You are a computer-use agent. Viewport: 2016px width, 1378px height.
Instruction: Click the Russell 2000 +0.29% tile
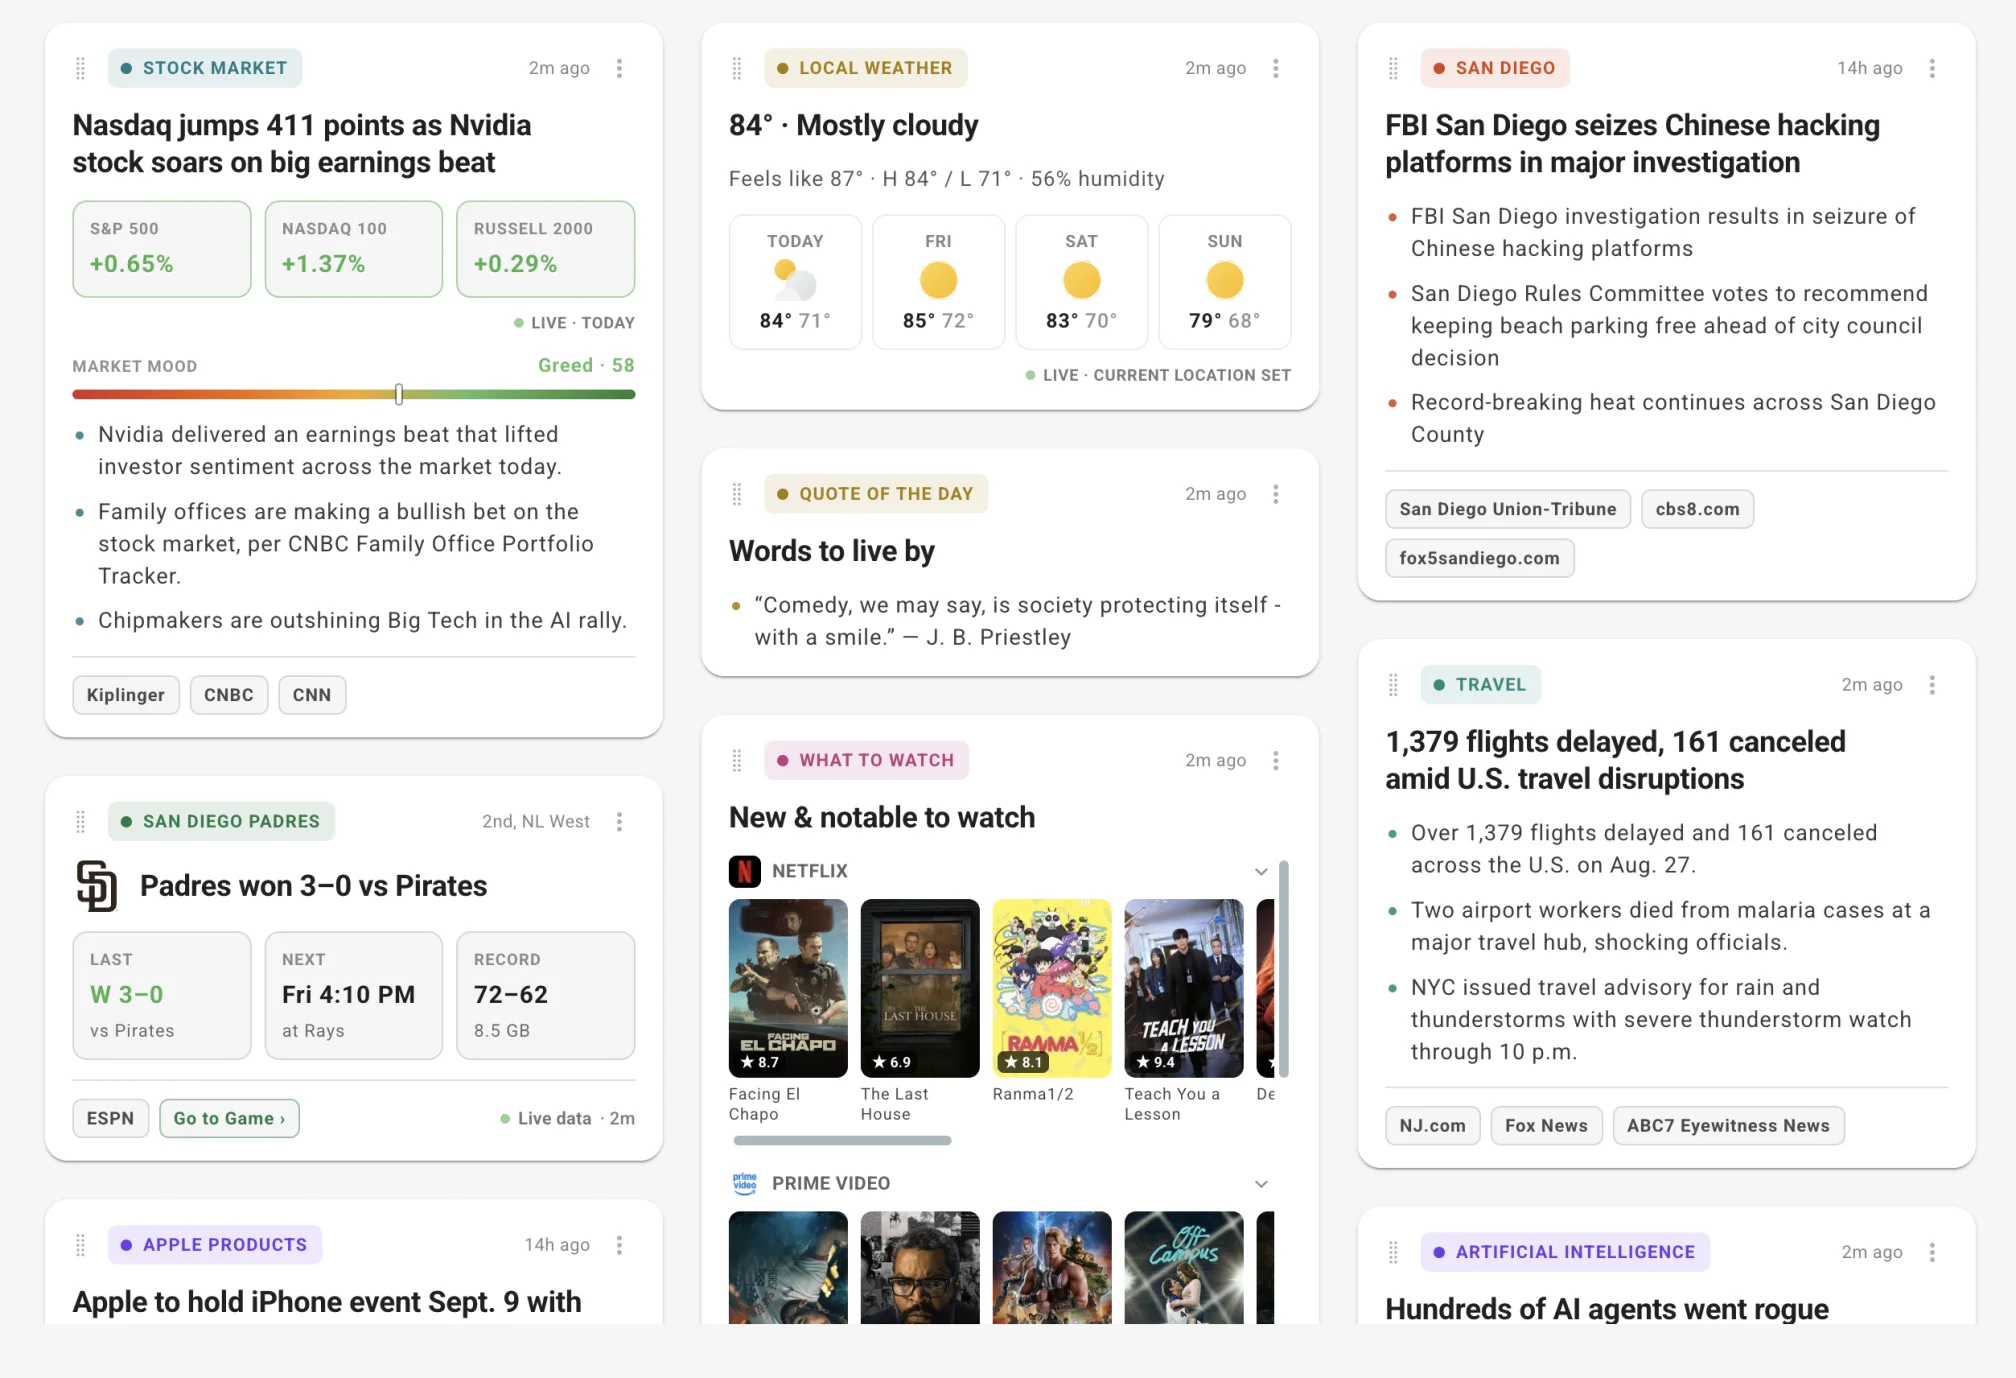point(546,249)
